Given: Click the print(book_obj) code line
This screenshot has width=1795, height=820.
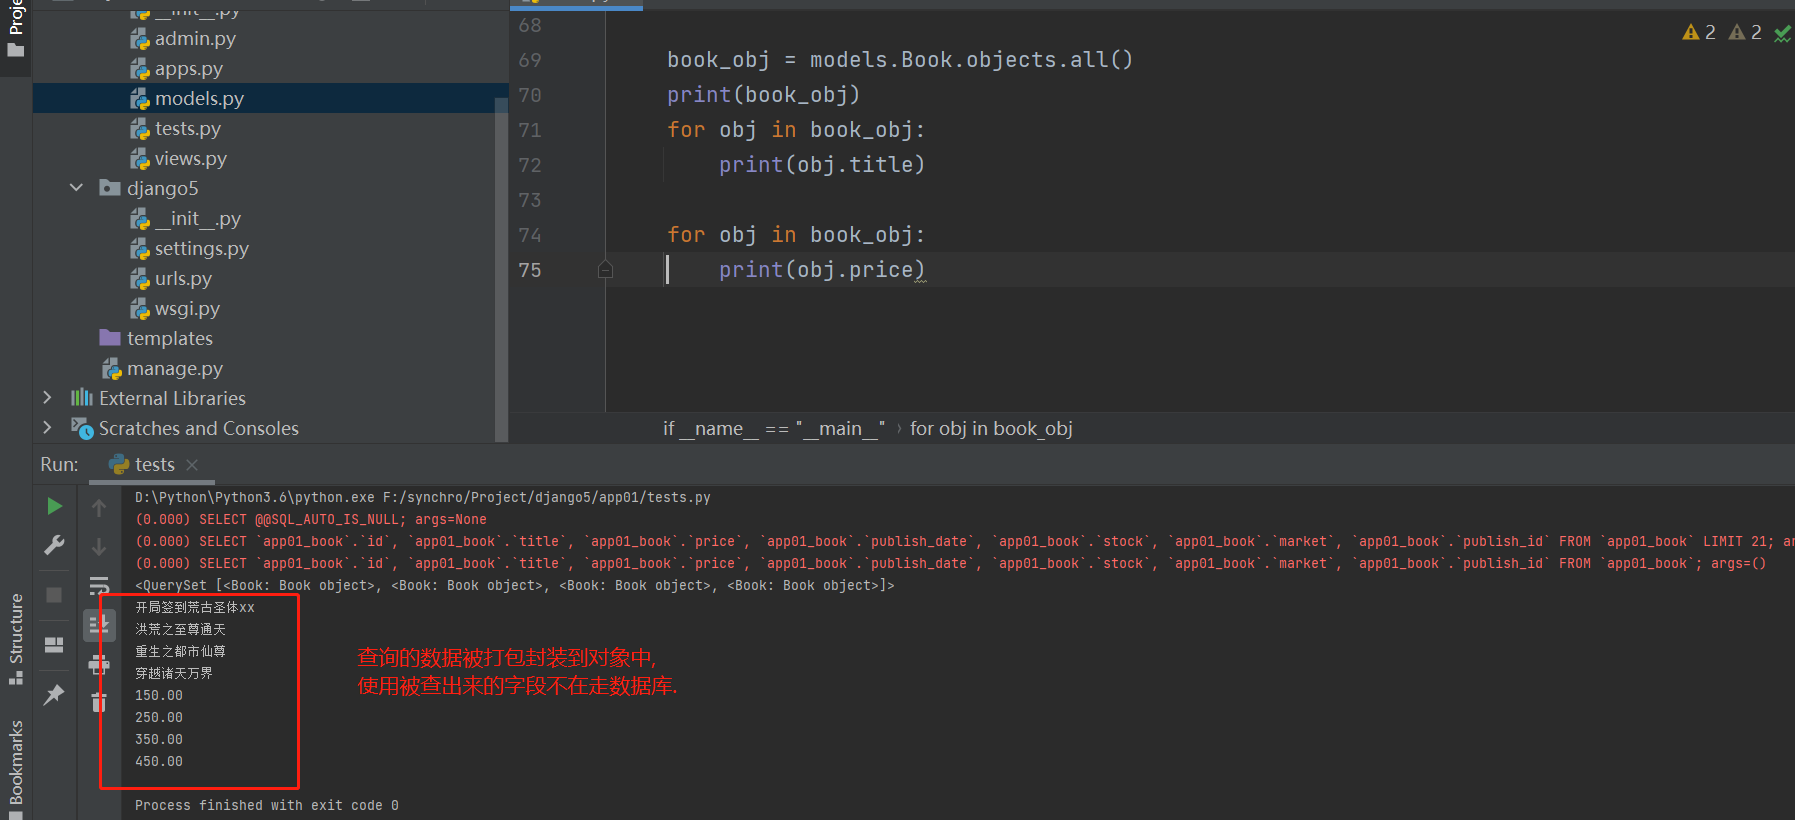Looking at the screenshot, I should [x=763, y=95].
